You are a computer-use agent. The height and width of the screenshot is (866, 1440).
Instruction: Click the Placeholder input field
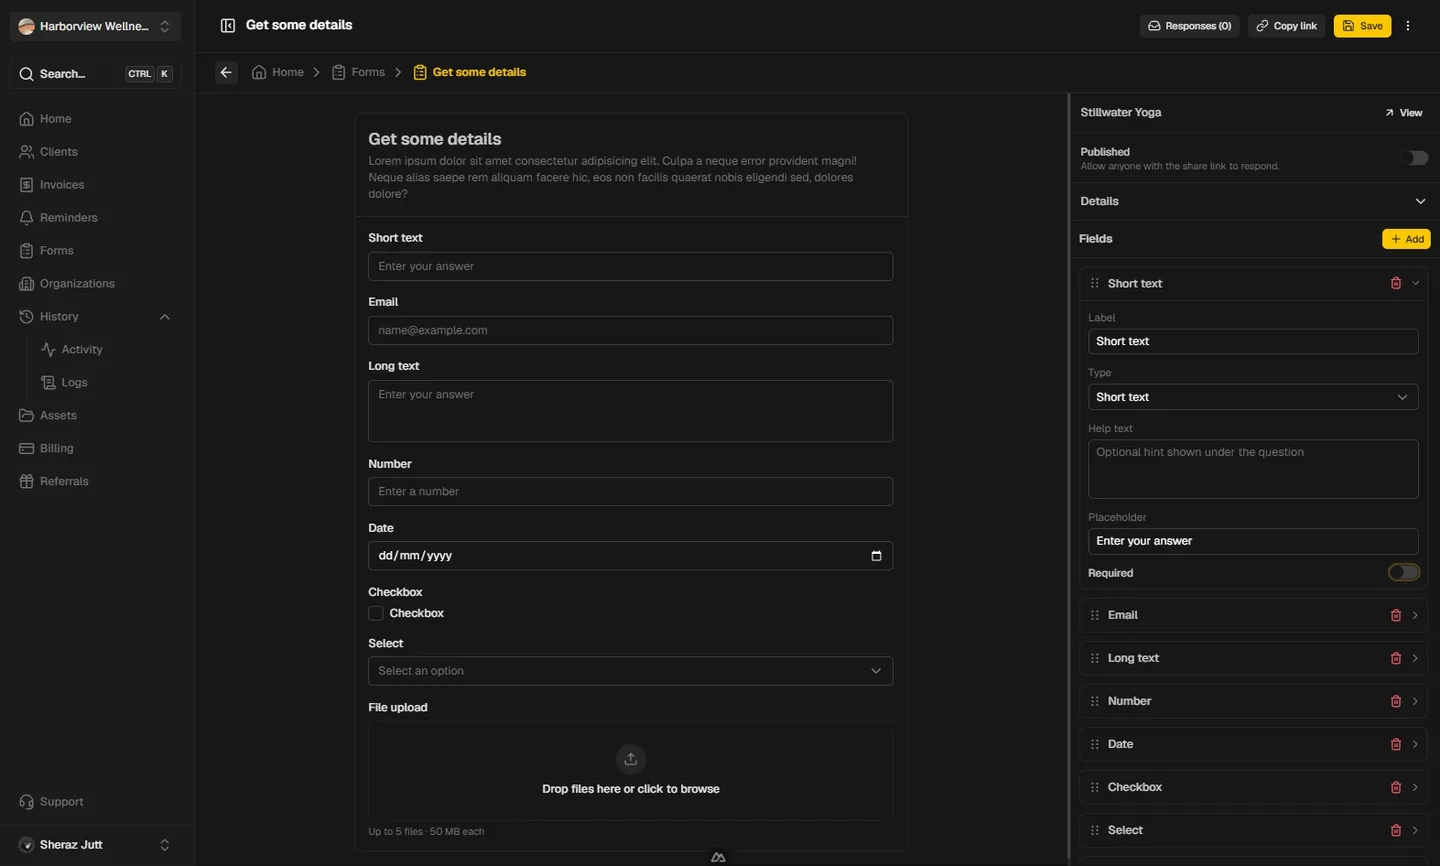(x=1253, y=541)
